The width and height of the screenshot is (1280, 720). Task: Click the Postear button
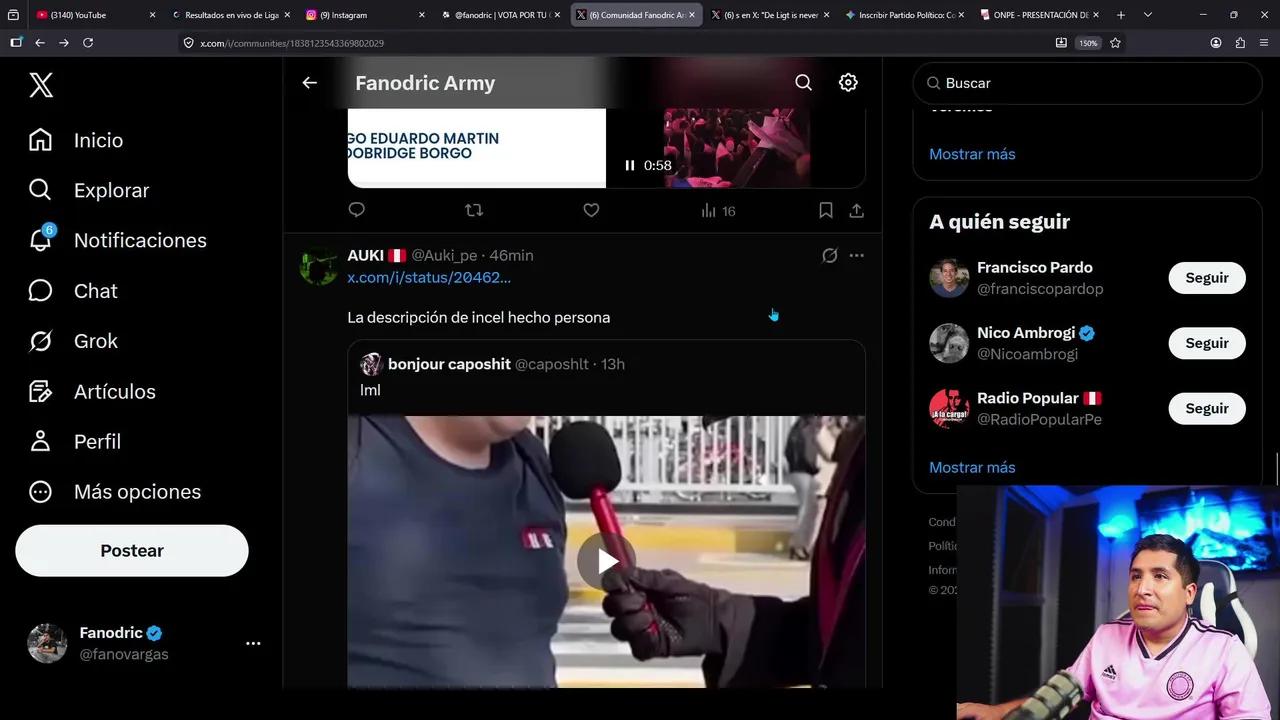(131, 550)
